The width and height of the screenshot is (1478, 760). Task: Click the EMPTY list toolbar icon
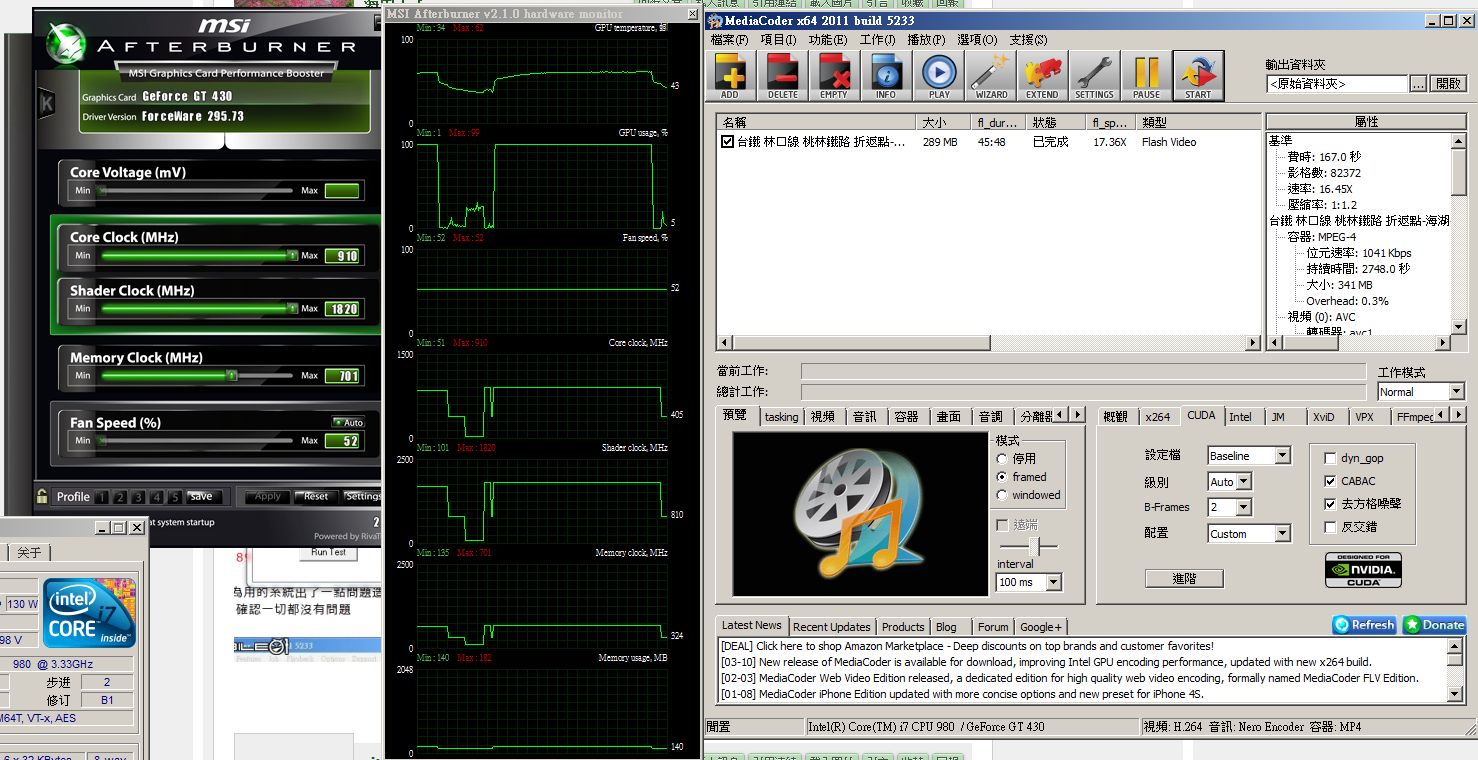point(834,76)
